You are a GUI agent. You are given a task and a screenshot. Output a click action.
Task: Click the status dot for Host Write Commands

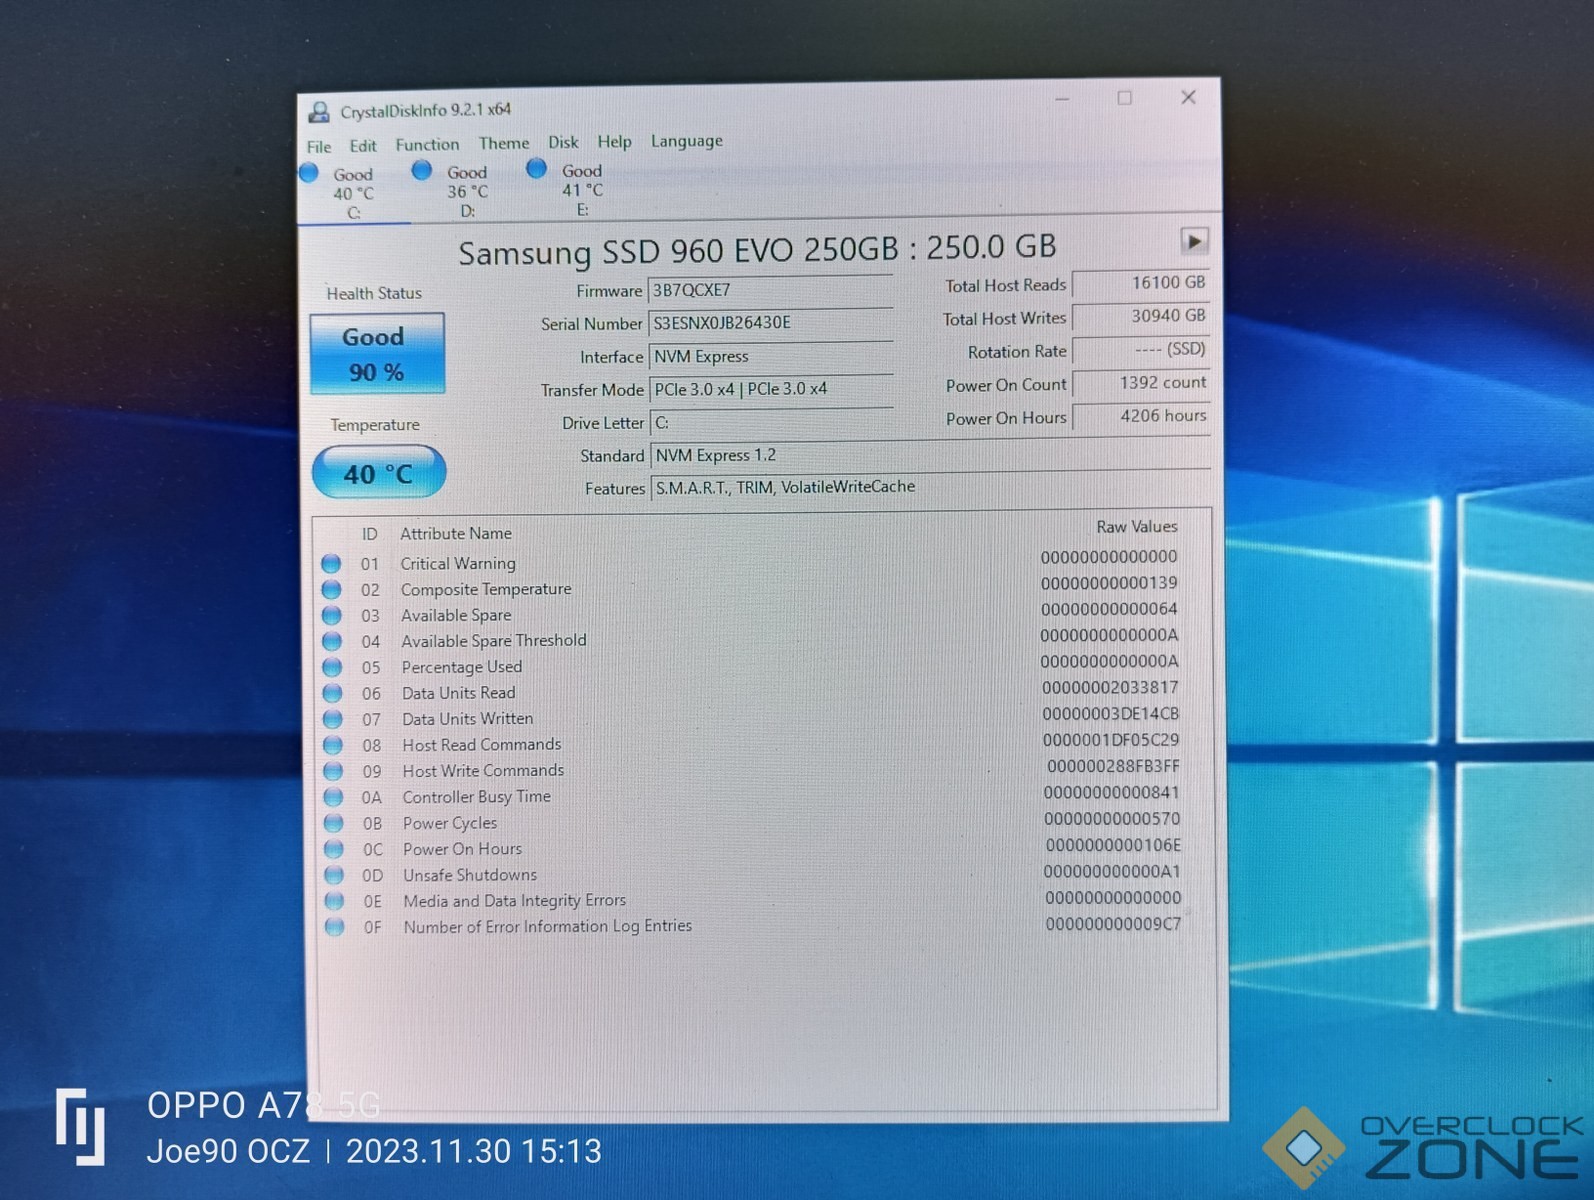333,771
